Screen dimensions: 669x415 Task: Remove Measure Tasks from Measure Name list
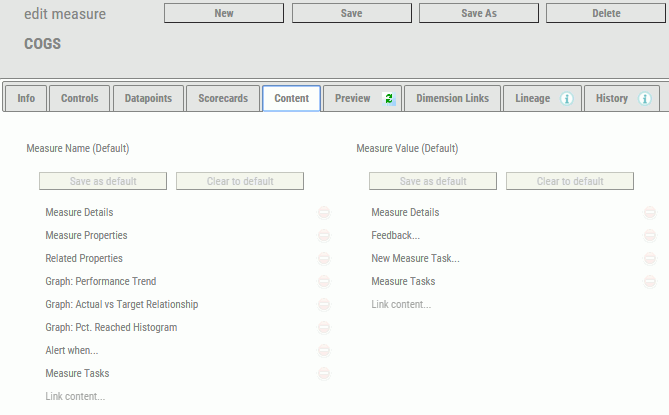tap(324, 374)
